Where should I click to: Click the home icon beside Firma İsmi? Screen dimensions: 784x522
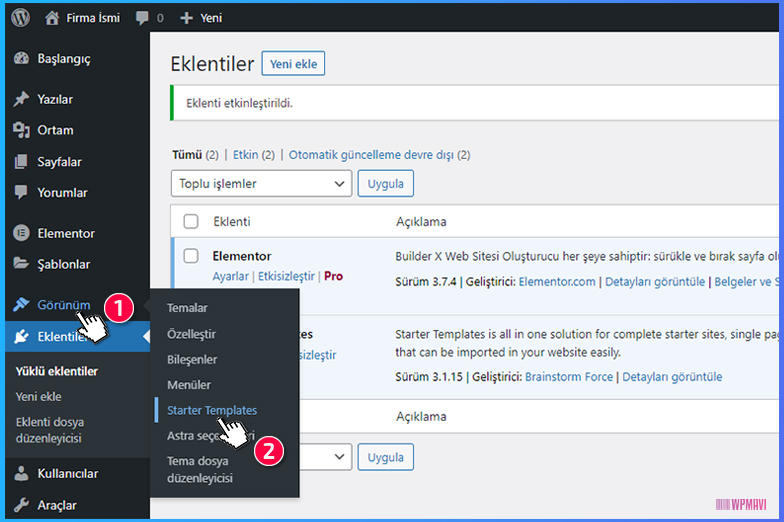tap(52, 18)
